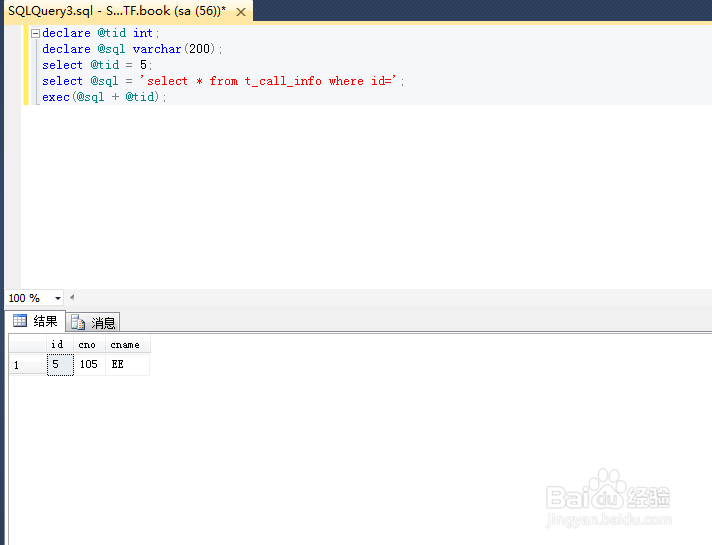Select the id cell containing 5

tap(60, 365)
